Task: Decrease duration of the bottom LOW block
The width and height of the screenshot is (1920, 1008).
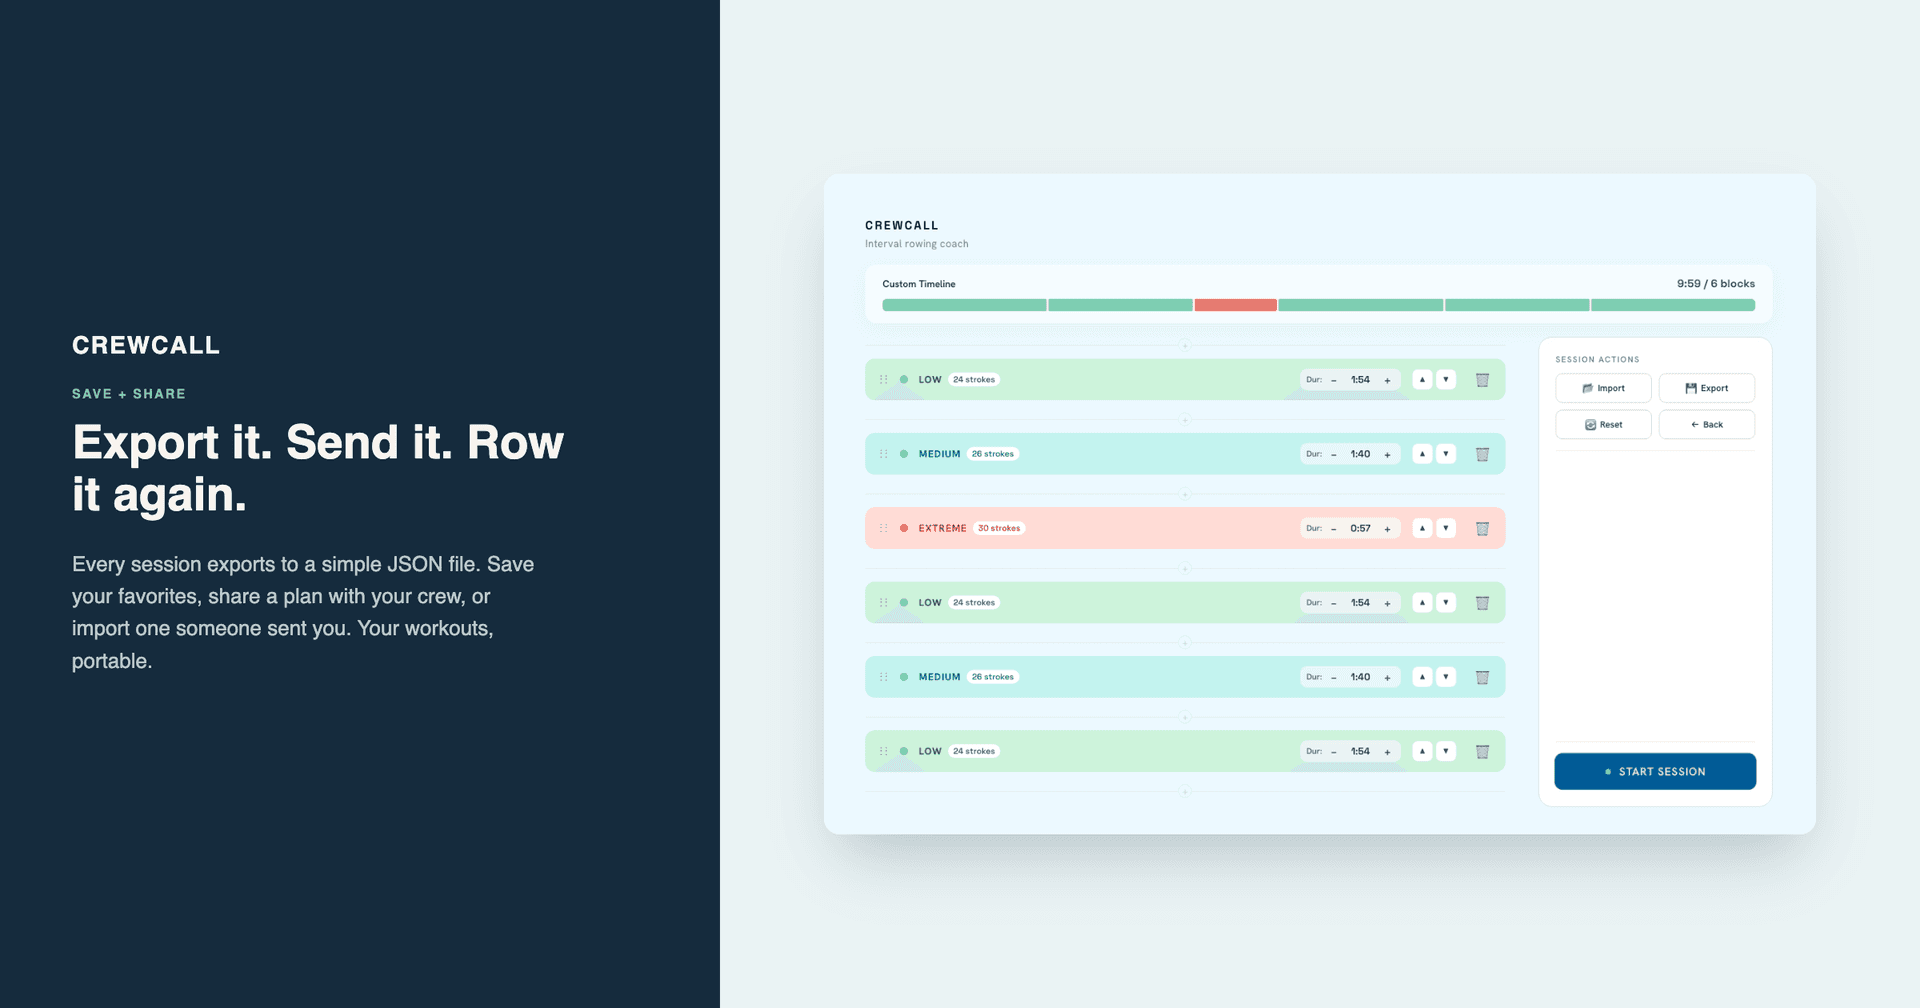Action: click(x=1334, y=752)
